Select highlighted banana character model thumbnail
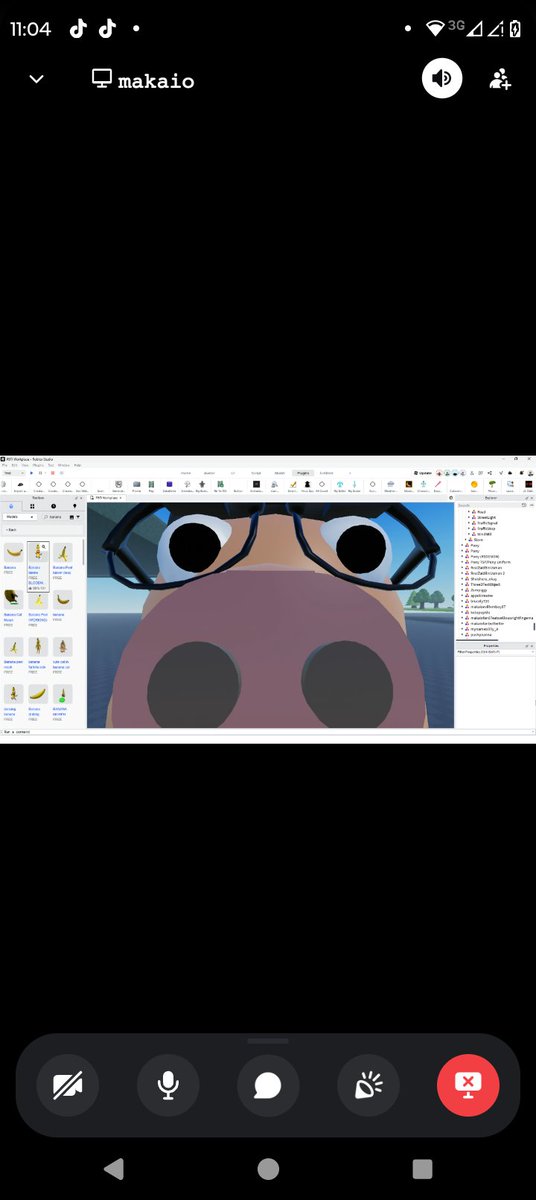Image resolution: width=536 pixels, height=1200 pixels. tap(38, 552)
